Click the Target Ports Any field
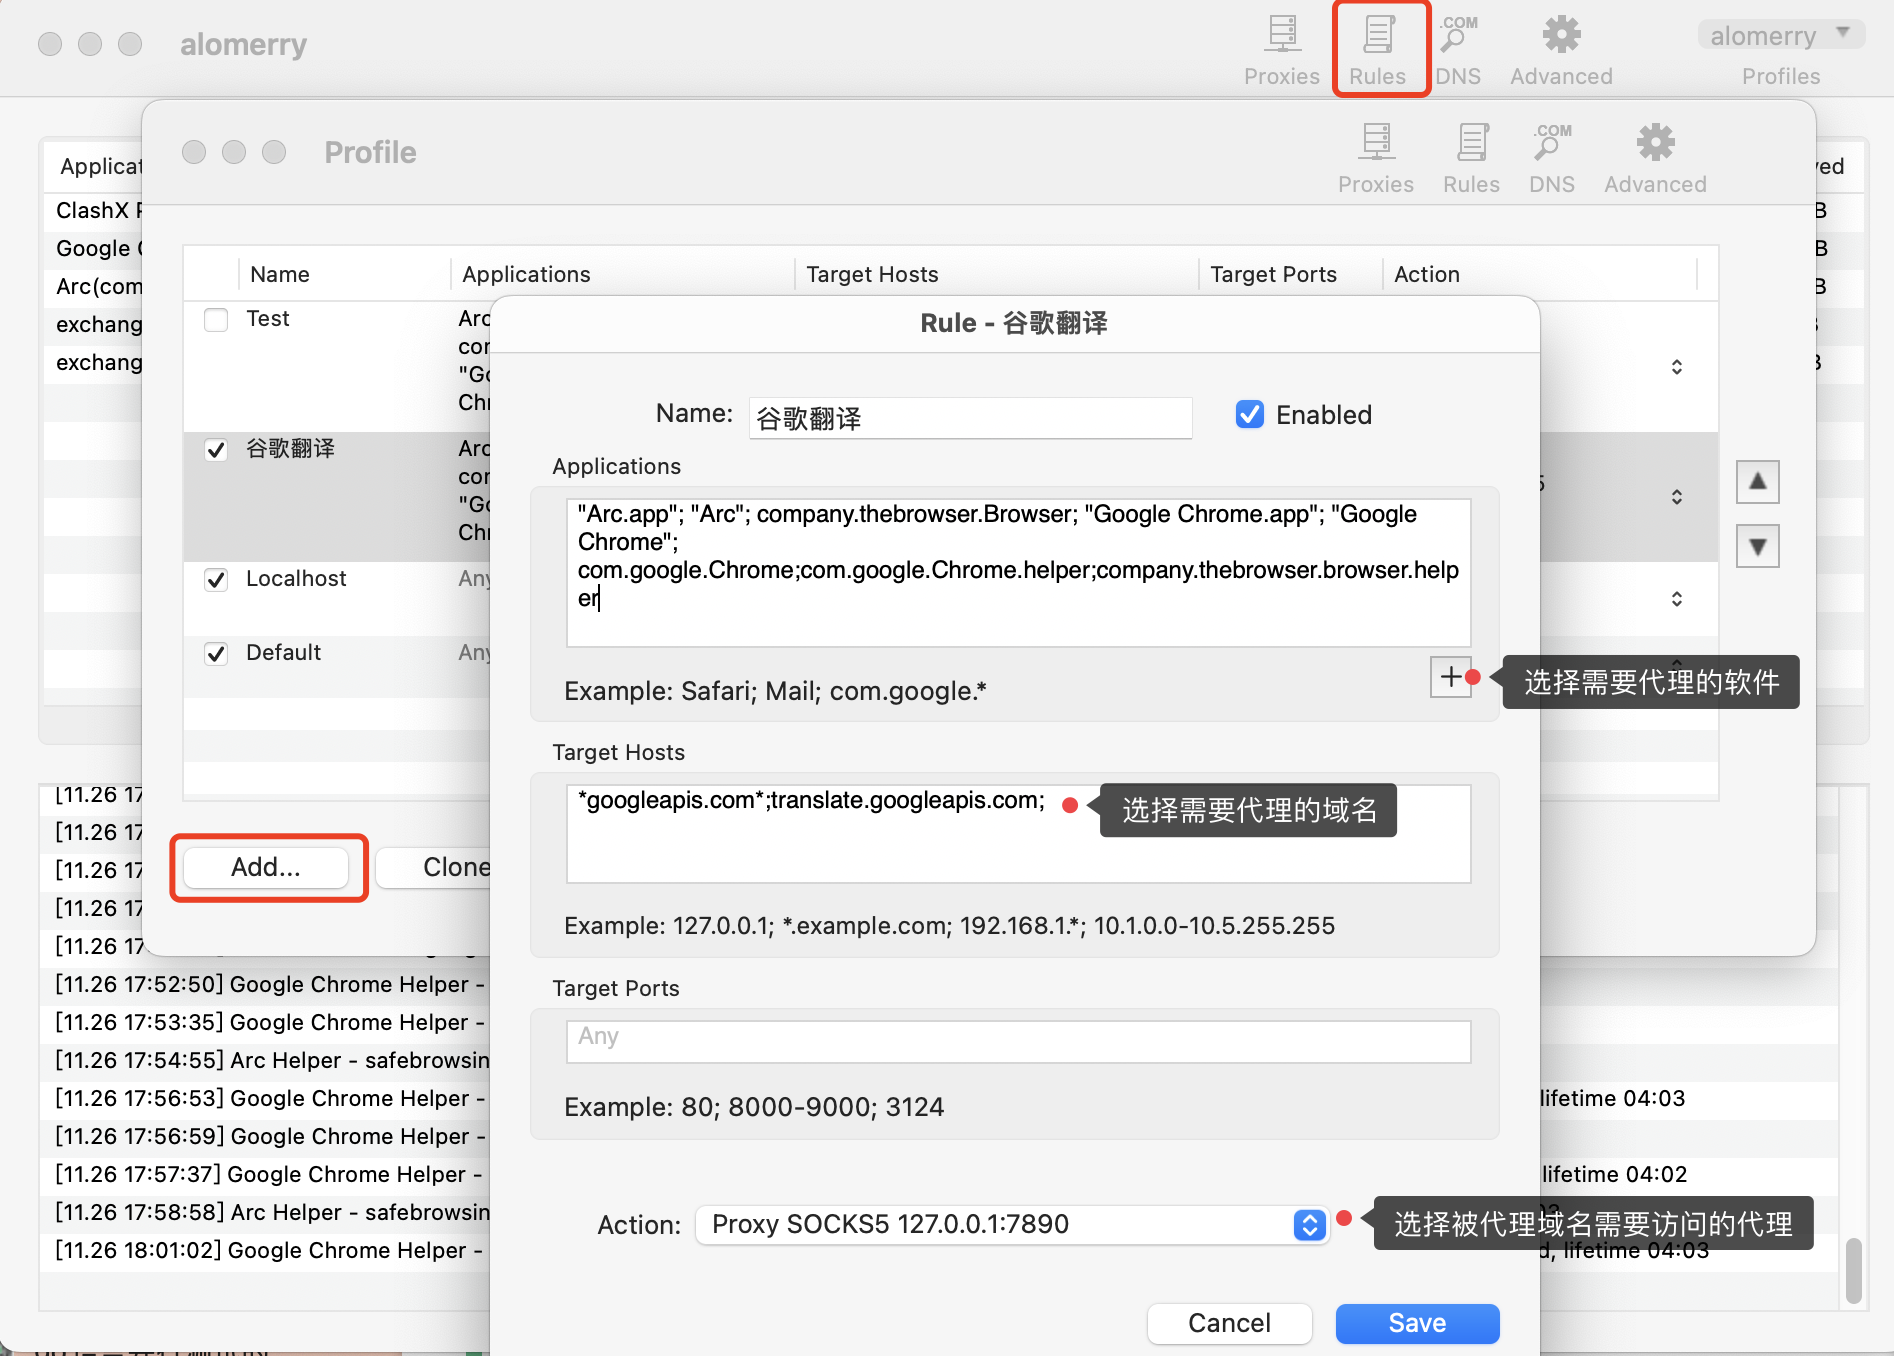Screen dimensions: 1894x1356 coord(1018,1041)
